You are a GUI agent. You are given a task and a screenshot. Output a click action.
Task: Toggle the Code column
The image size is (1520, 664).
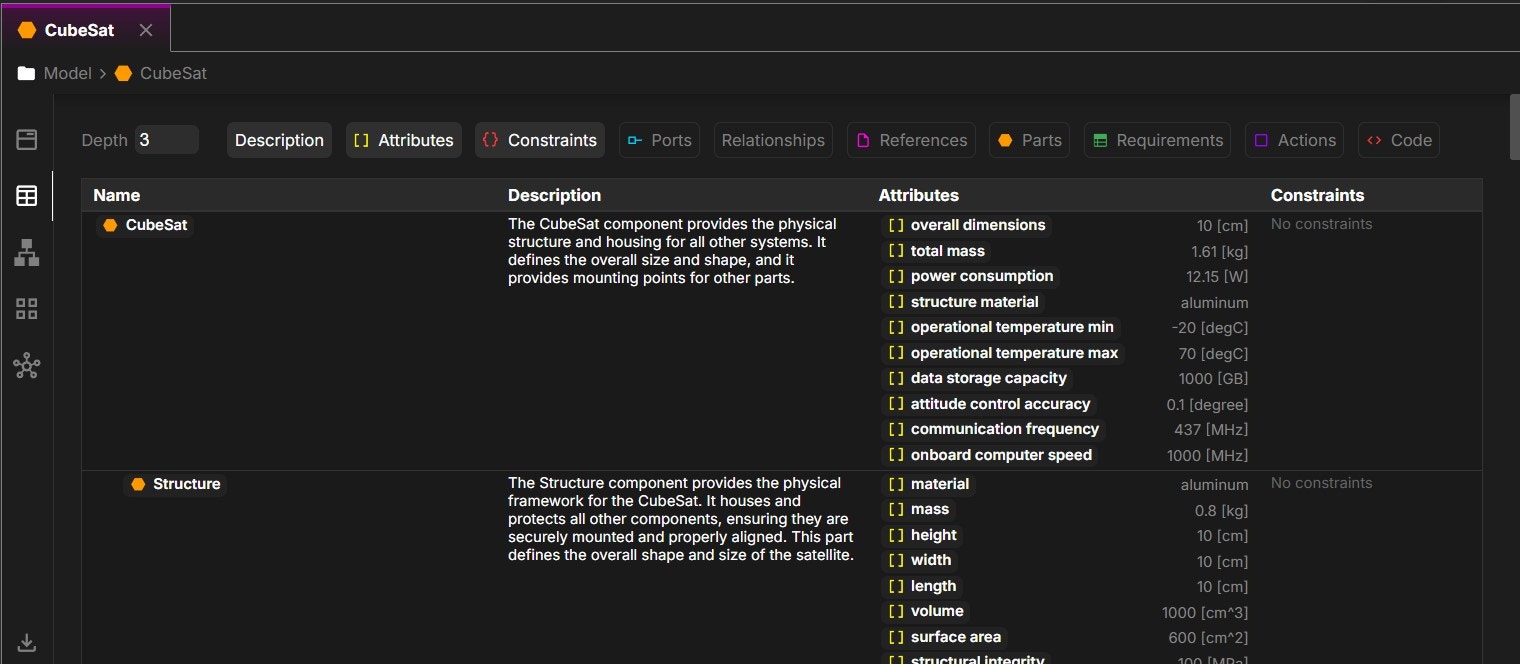1399,140
